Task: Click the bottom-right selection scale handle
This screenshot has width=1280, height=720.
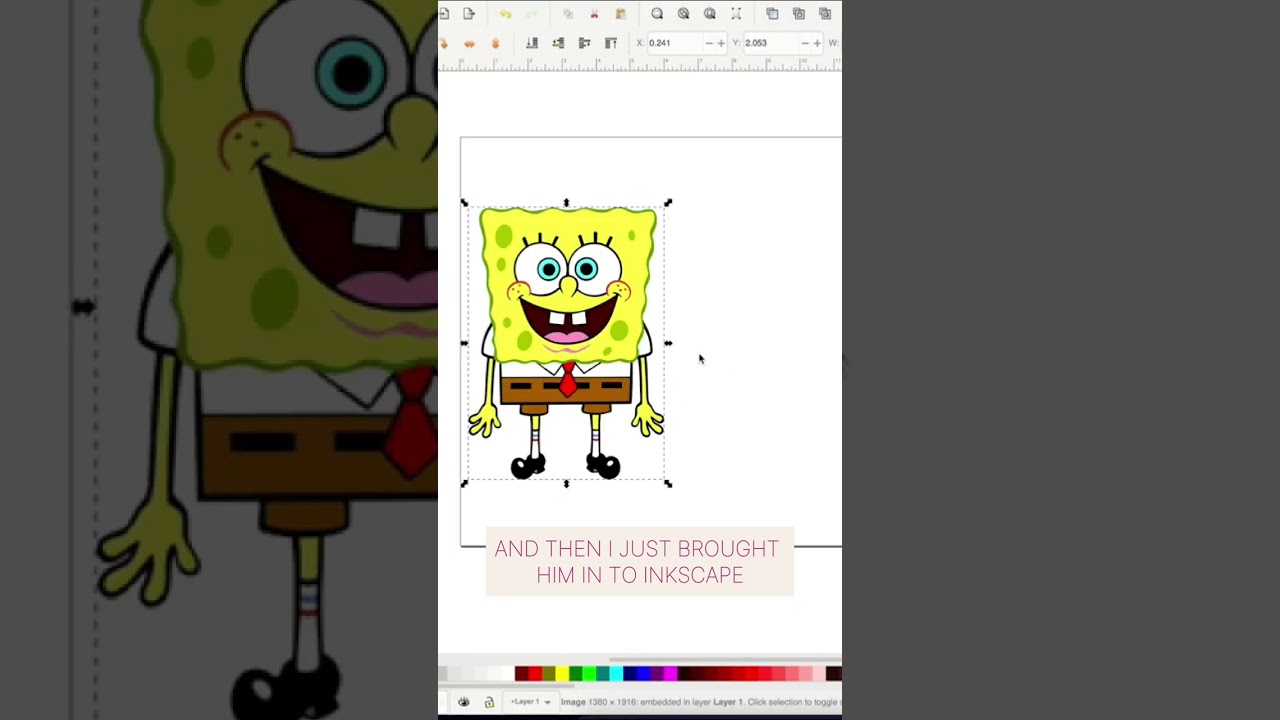Action: pos(668,484)
